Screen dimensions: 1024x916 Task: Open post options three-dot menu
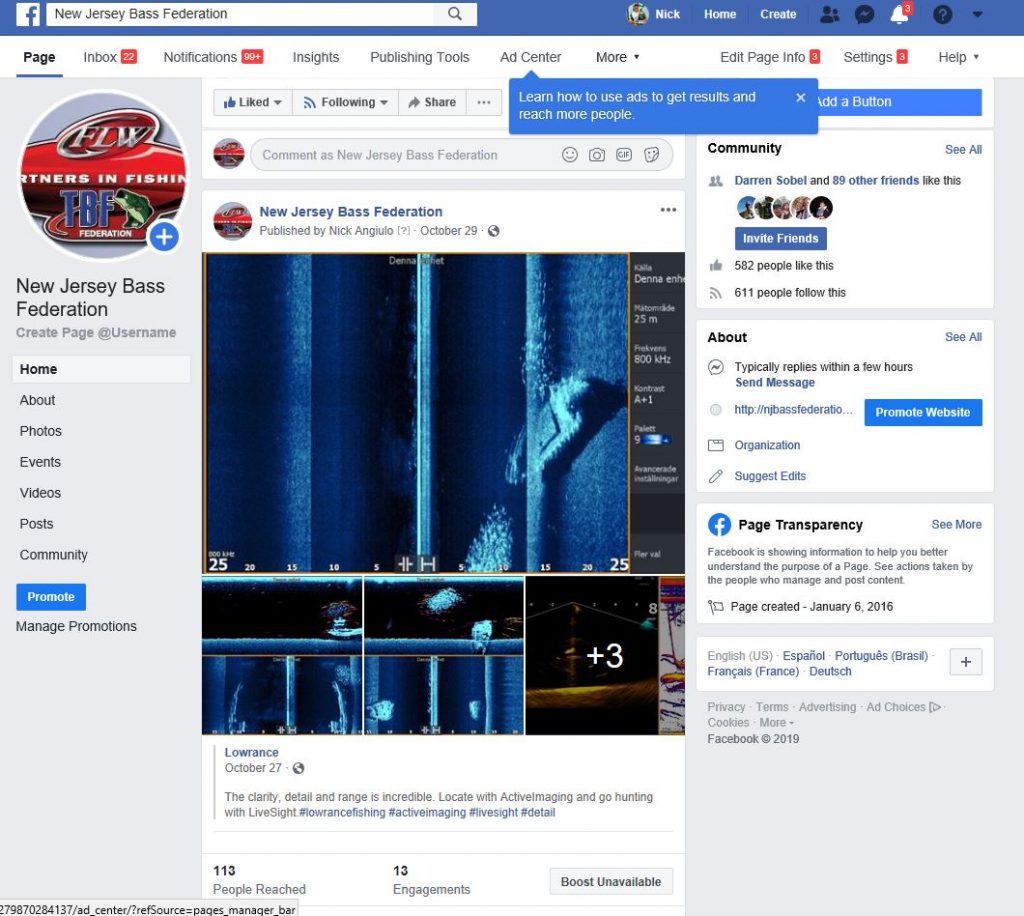point(668,210)
